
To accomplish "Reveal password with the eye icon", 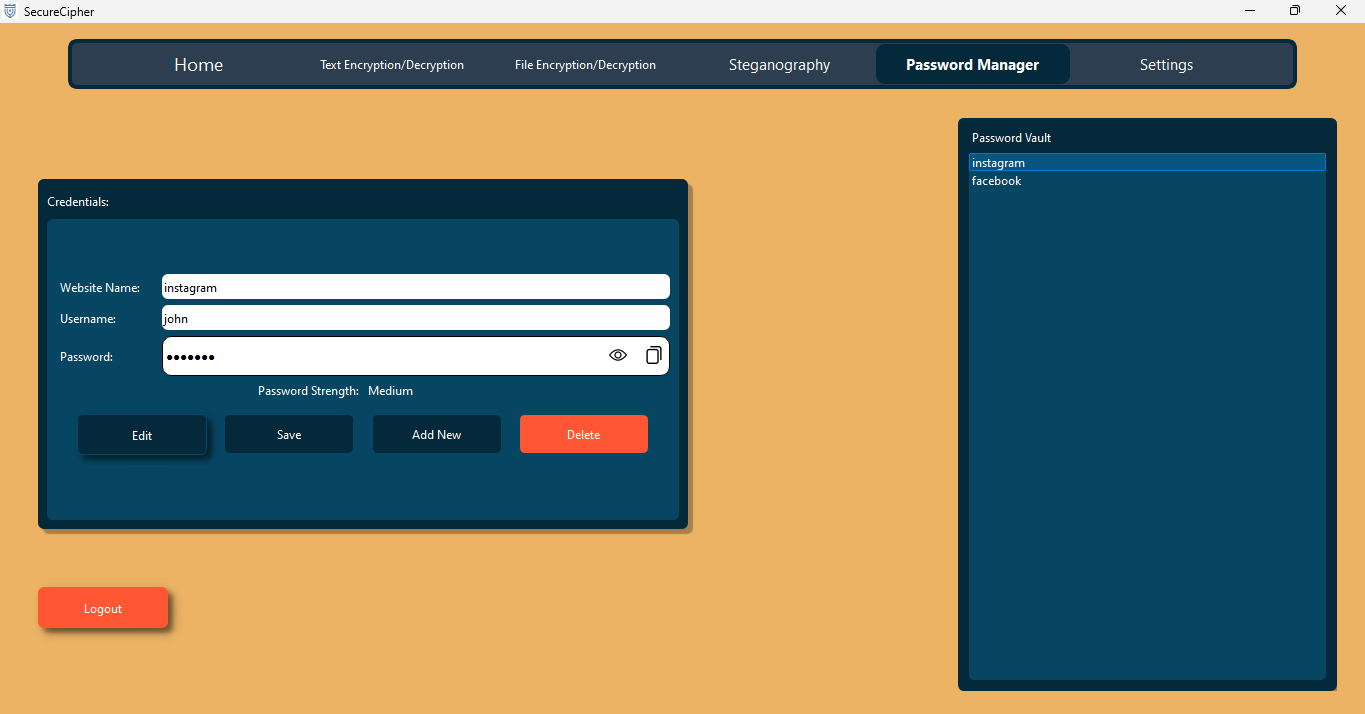I will tap(618, 355).
